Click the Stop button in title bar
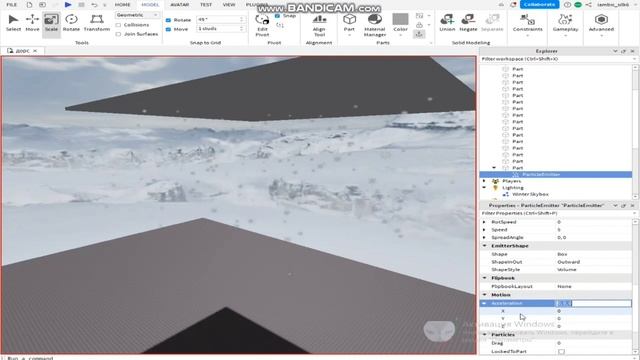This screenshot has width=640, height=360. tap(81, 4)
